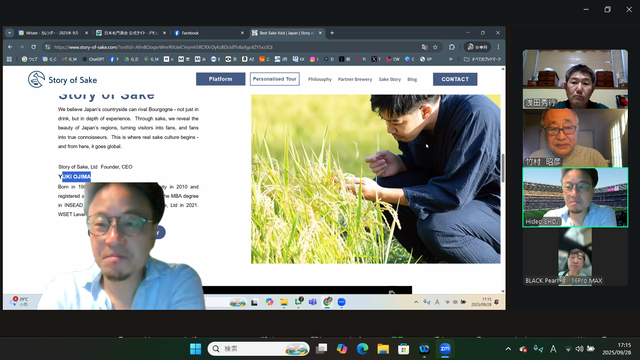Close the Best Sake Visit tab
Image resolution: width=640 pixels, height=360 pixels.
[x=320, y=33]
